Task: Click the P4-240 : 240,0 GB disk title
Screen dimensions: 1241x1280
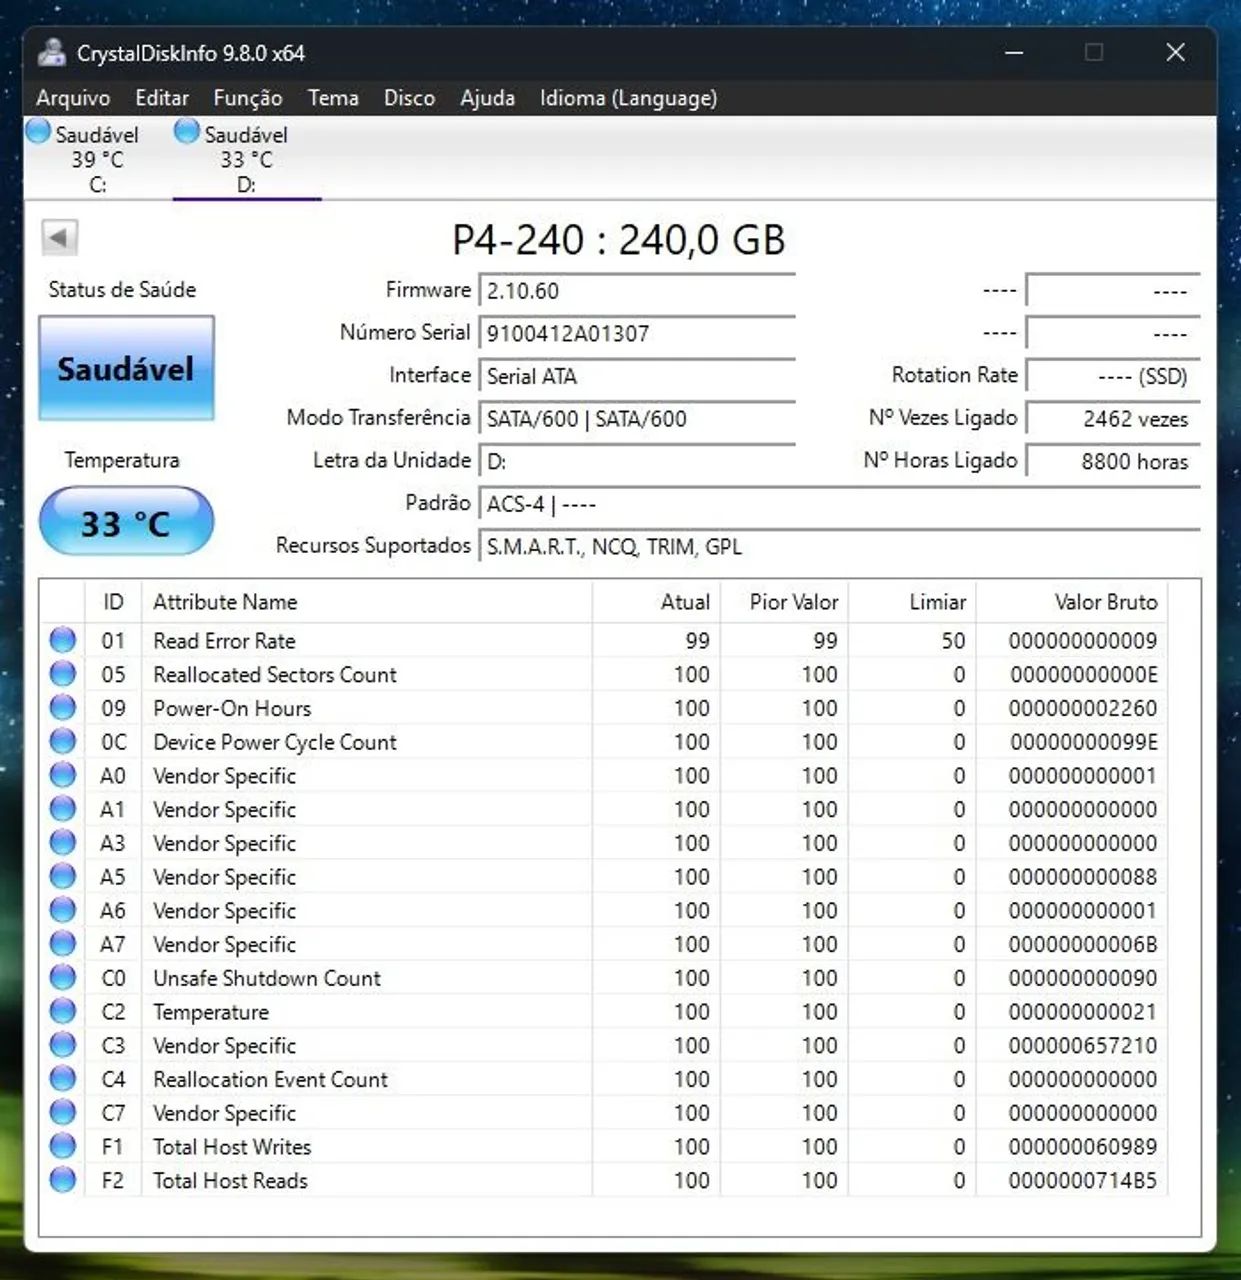Action: [x=619, y=240]
